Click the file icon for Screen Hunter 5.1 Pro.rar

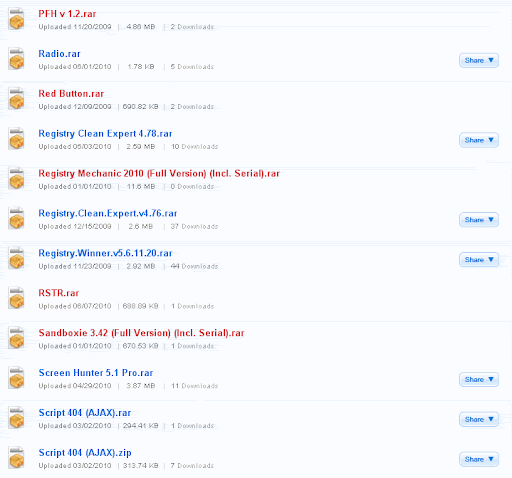(16, 378)
